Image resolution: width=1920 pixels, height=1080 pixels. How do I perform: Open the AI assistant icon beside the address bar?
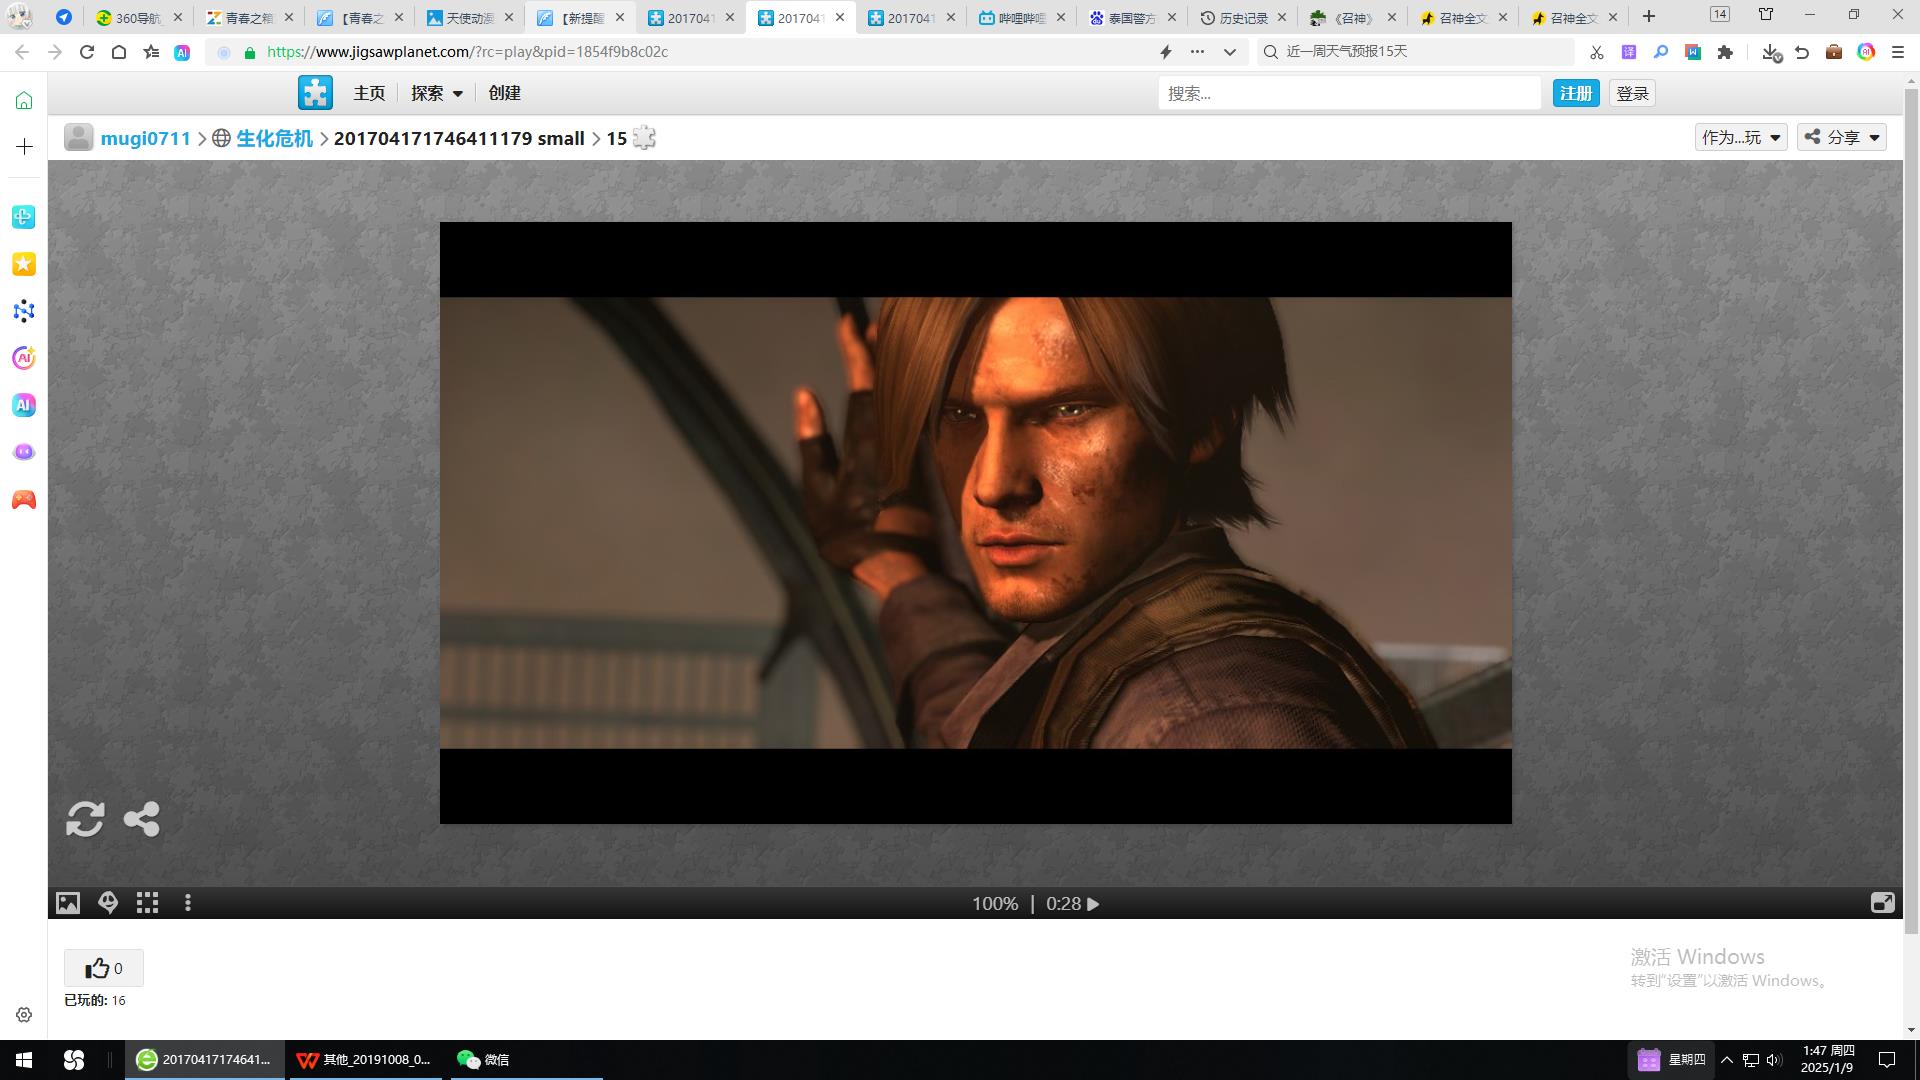pyautogui.click(x=182, y=53)
